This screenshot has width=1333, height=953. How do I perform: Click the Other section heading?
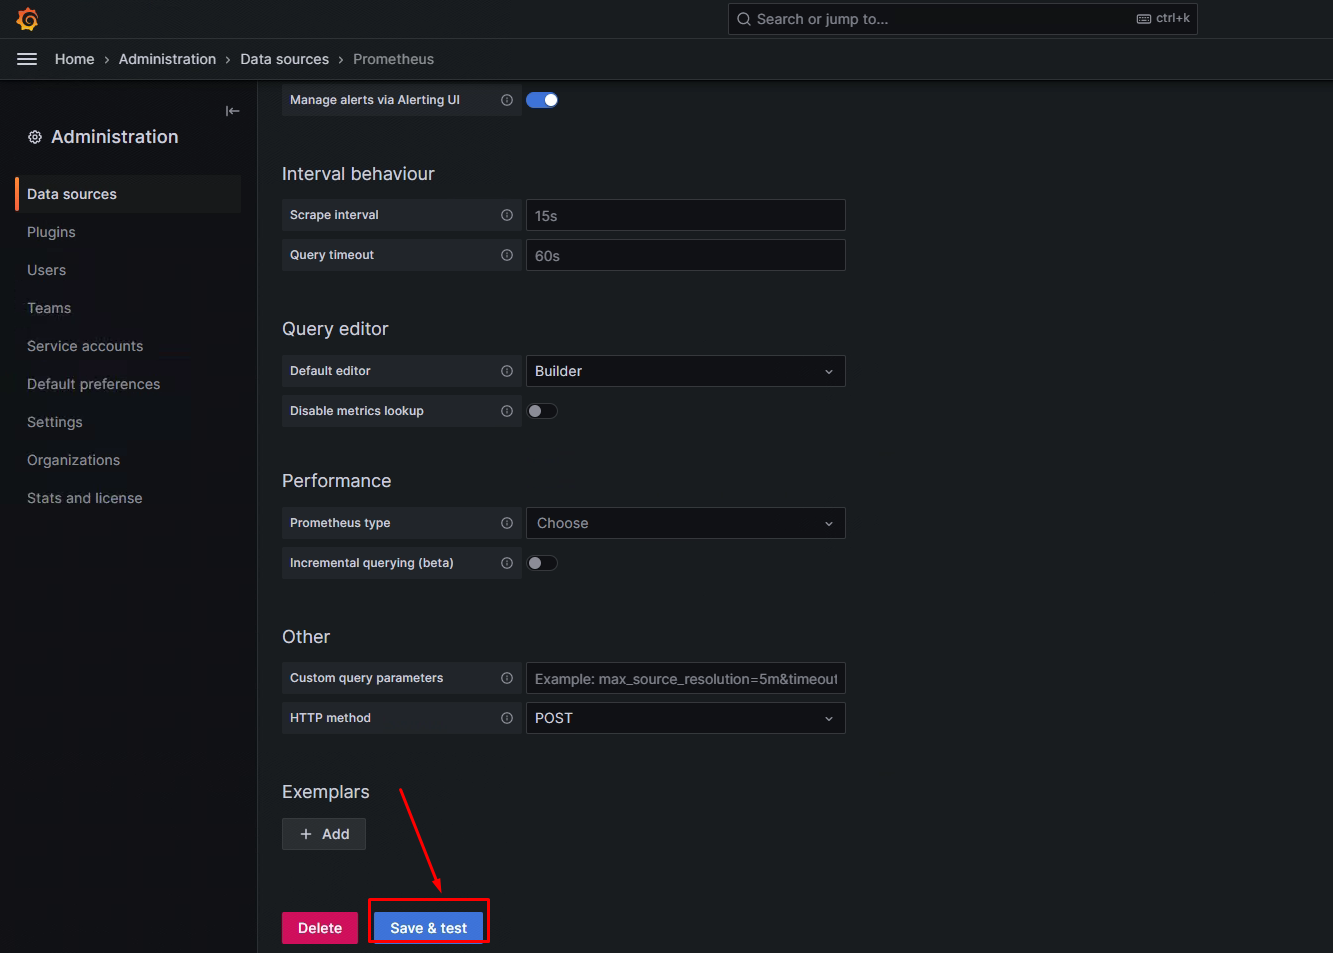[x=306, y=637]
